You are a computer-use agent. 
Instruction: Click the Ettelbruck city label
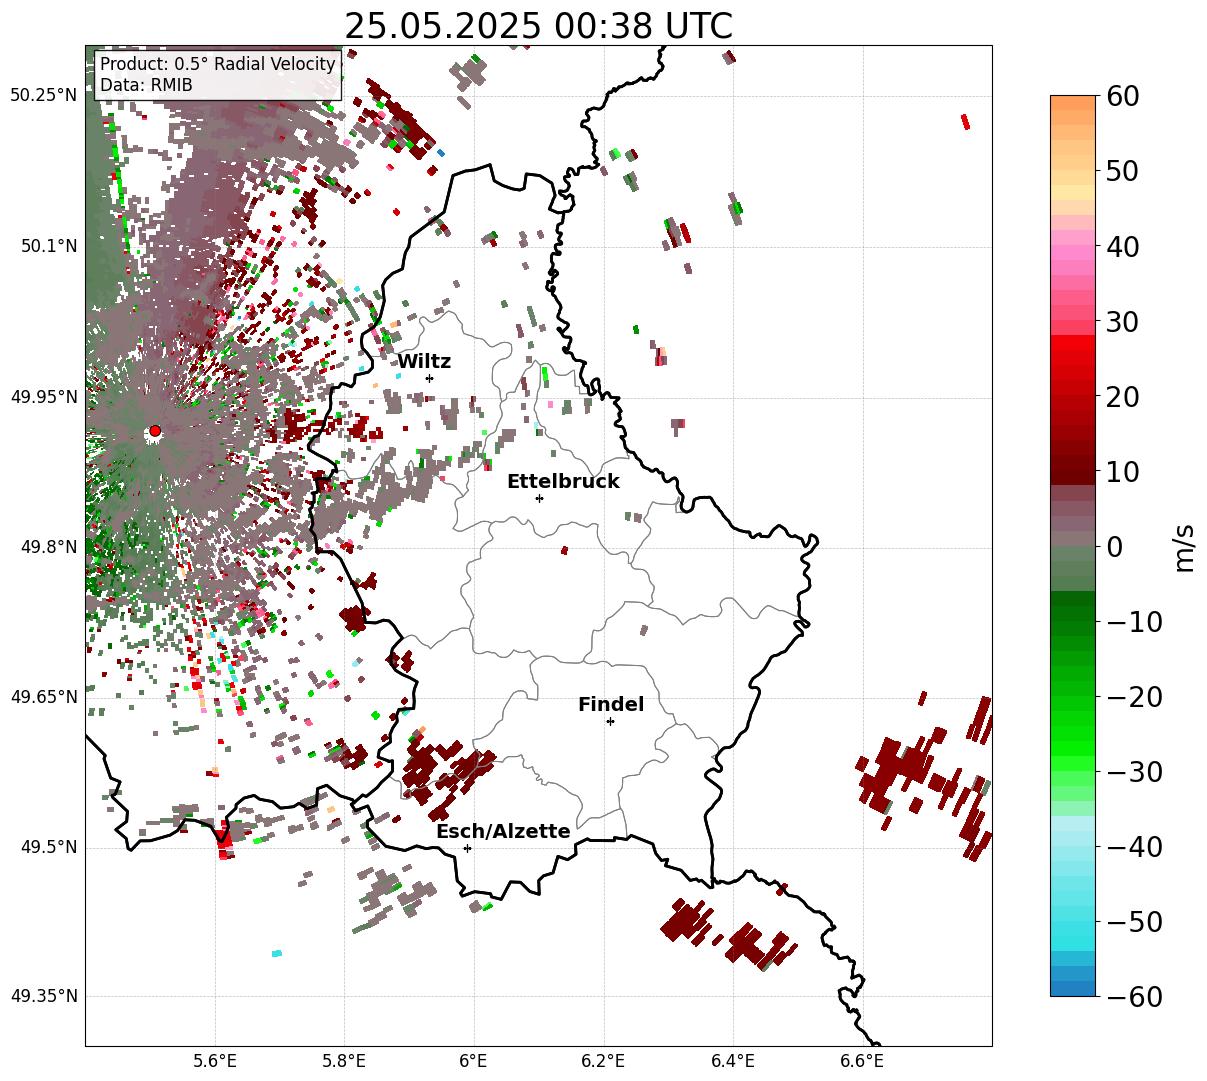[563, 482]
